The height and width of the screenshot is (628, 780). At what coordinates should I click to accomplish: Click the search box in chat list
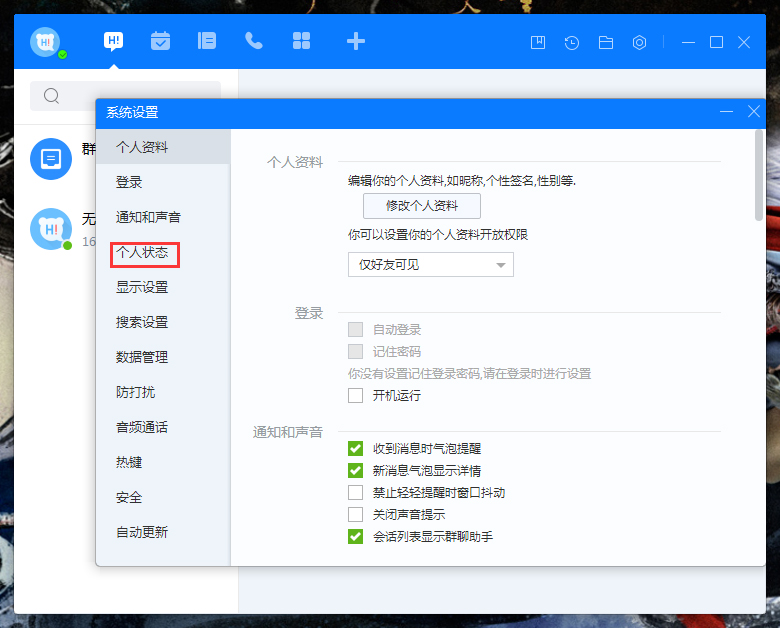pos(127,96)
